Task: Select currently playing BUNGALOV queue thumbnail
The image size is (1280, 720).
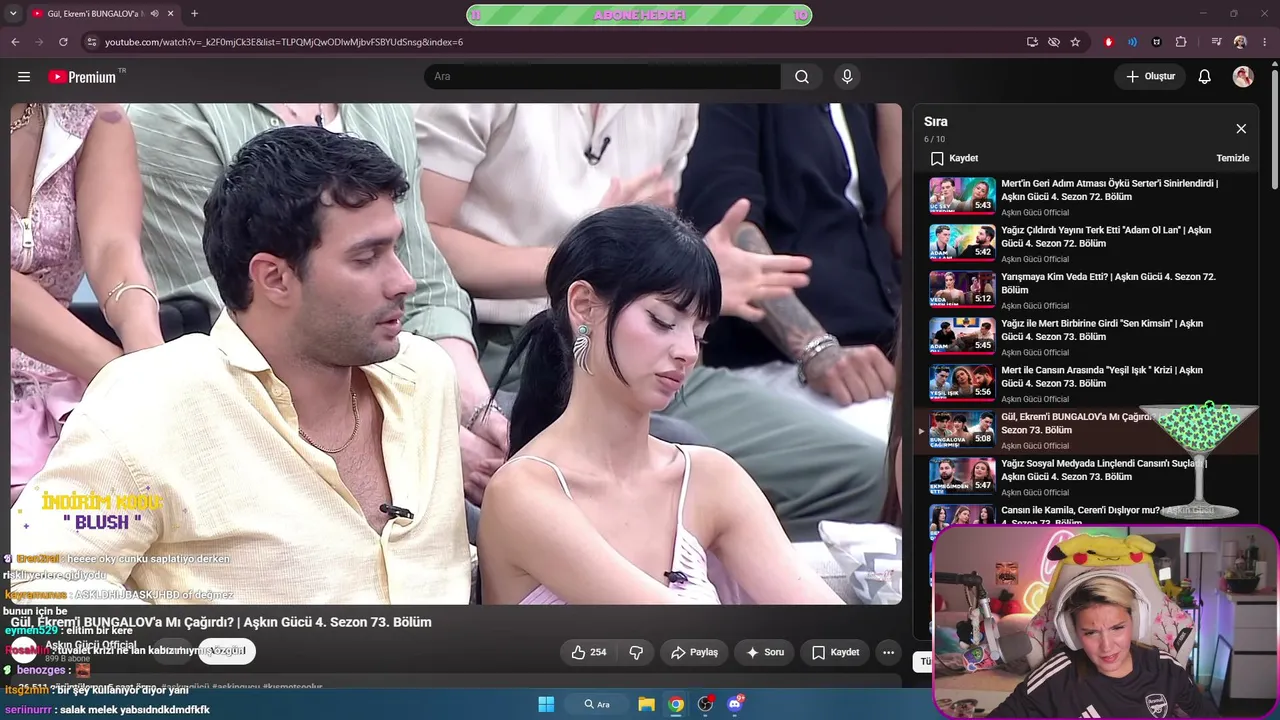Action: [962, 429]
